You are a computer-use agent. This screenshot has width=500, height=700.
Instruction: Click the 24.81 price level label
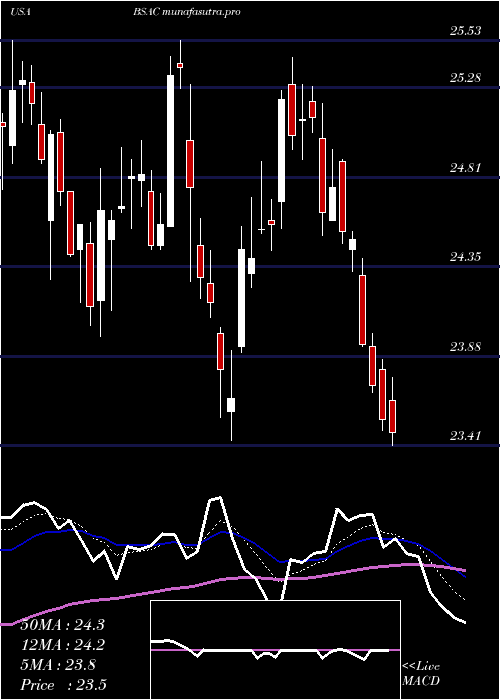tap(466, 168)
